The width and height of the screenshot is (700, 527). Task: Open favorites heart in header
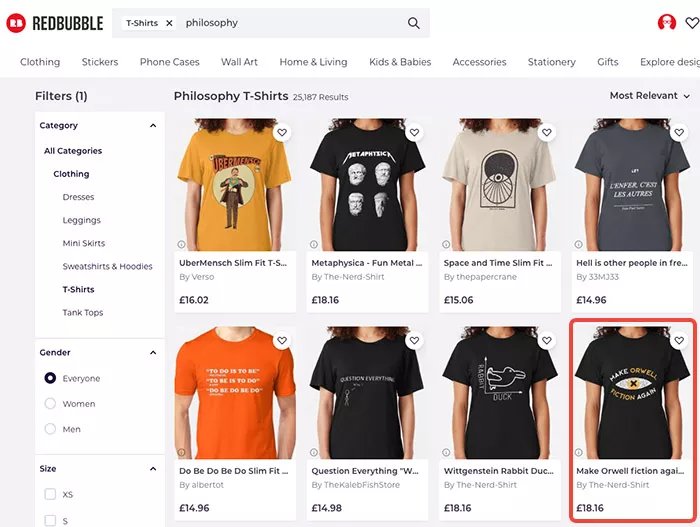tap(692, 23)
